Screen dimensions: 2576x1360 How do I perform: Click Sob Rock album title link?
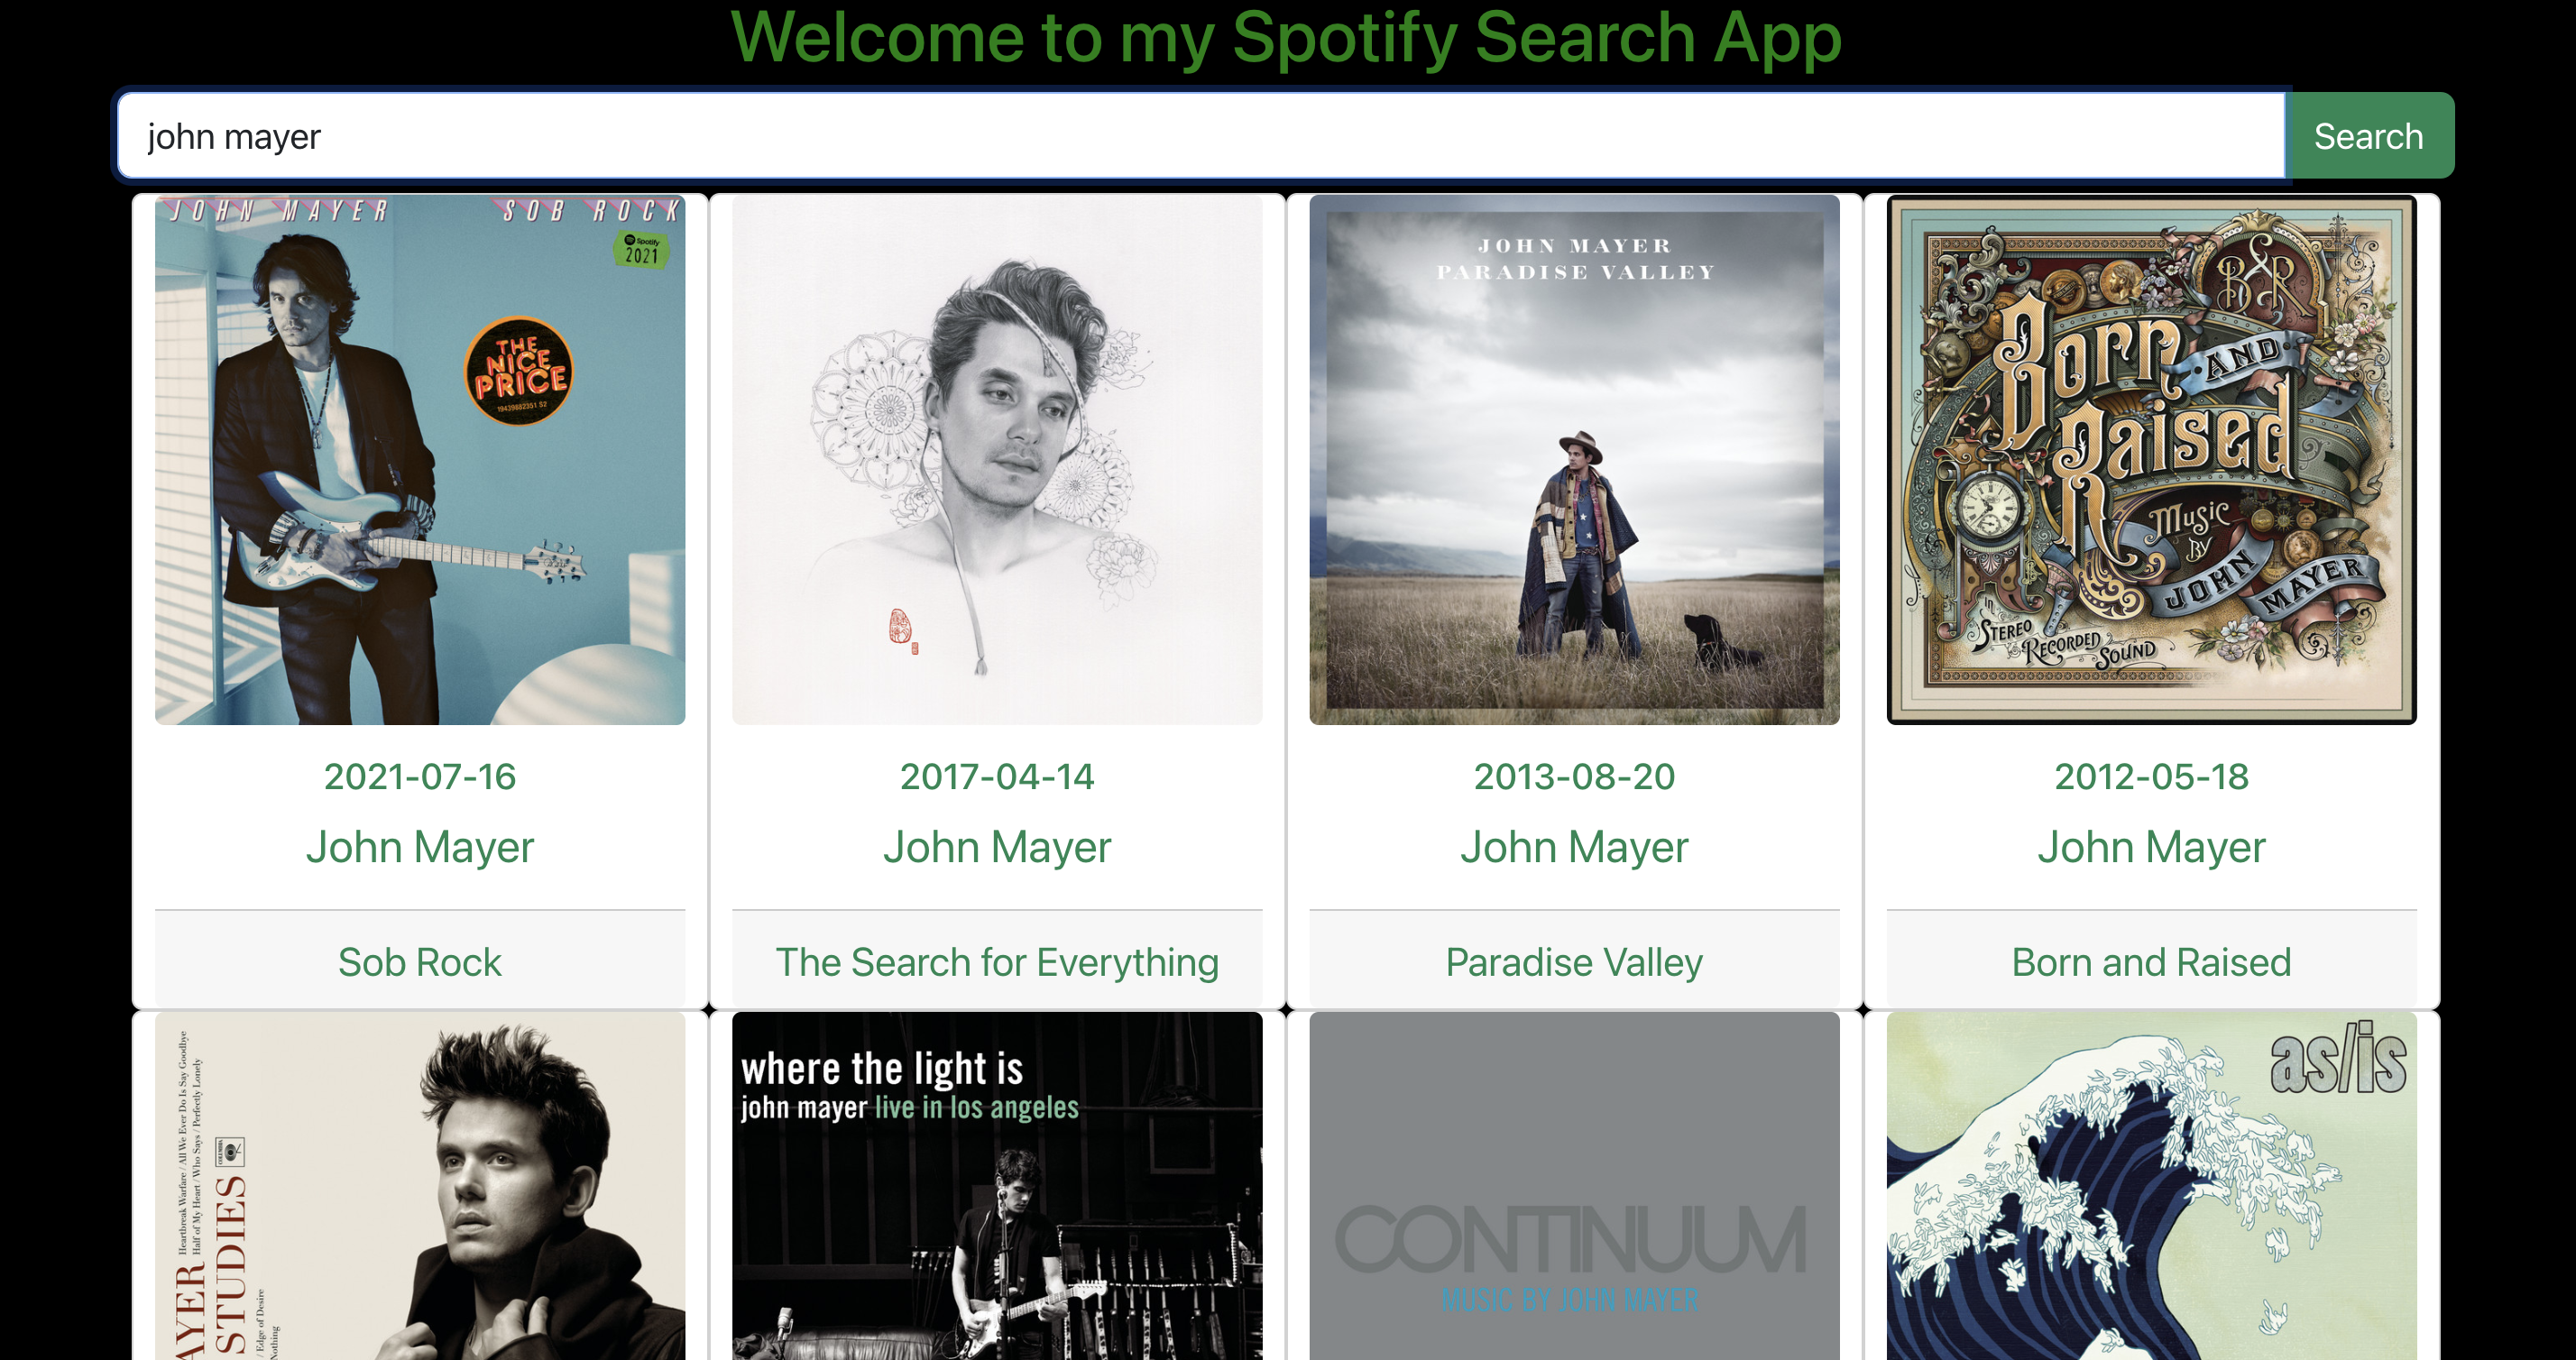click(419, 960)
